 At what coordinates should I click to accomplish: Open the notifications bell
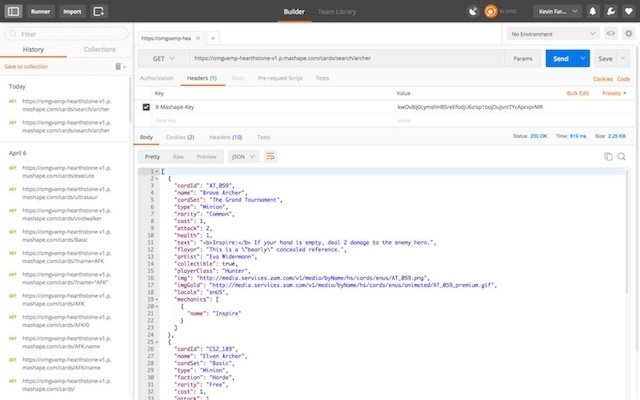(x=592, y=11)
